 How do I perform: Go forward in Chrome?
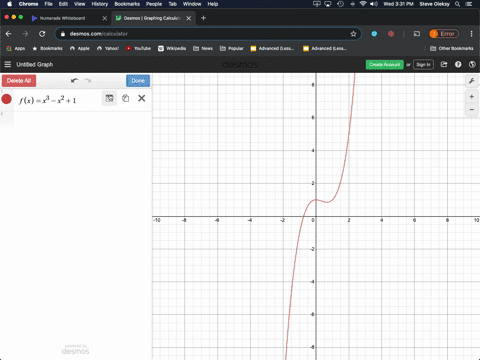tap(25, 34)
